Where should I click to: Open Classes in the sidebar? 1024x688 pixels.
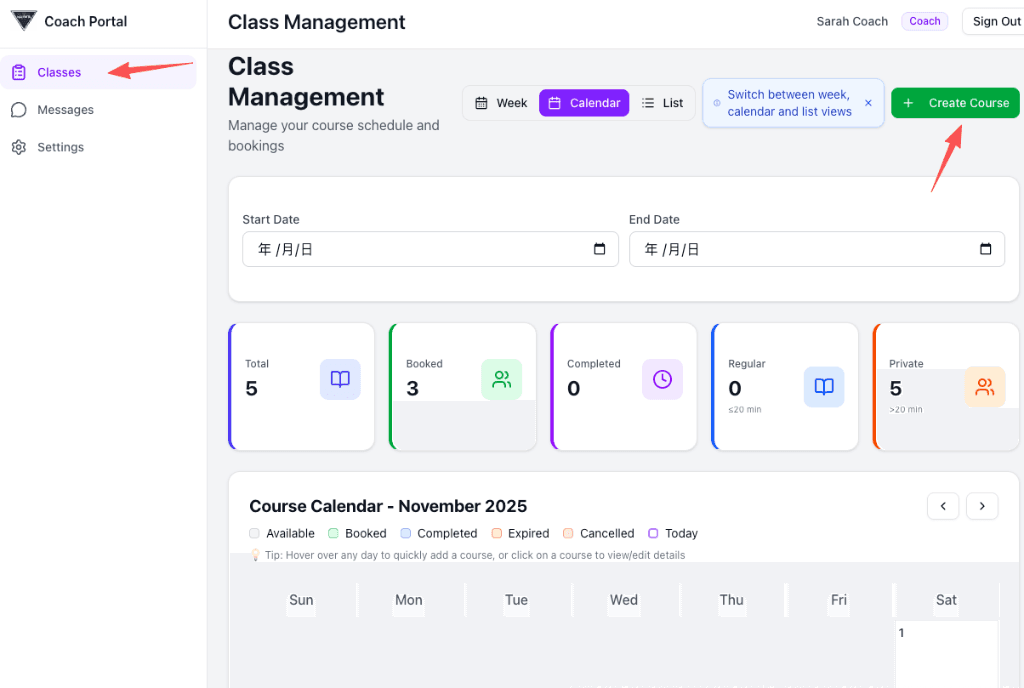[x=59, y=72]
